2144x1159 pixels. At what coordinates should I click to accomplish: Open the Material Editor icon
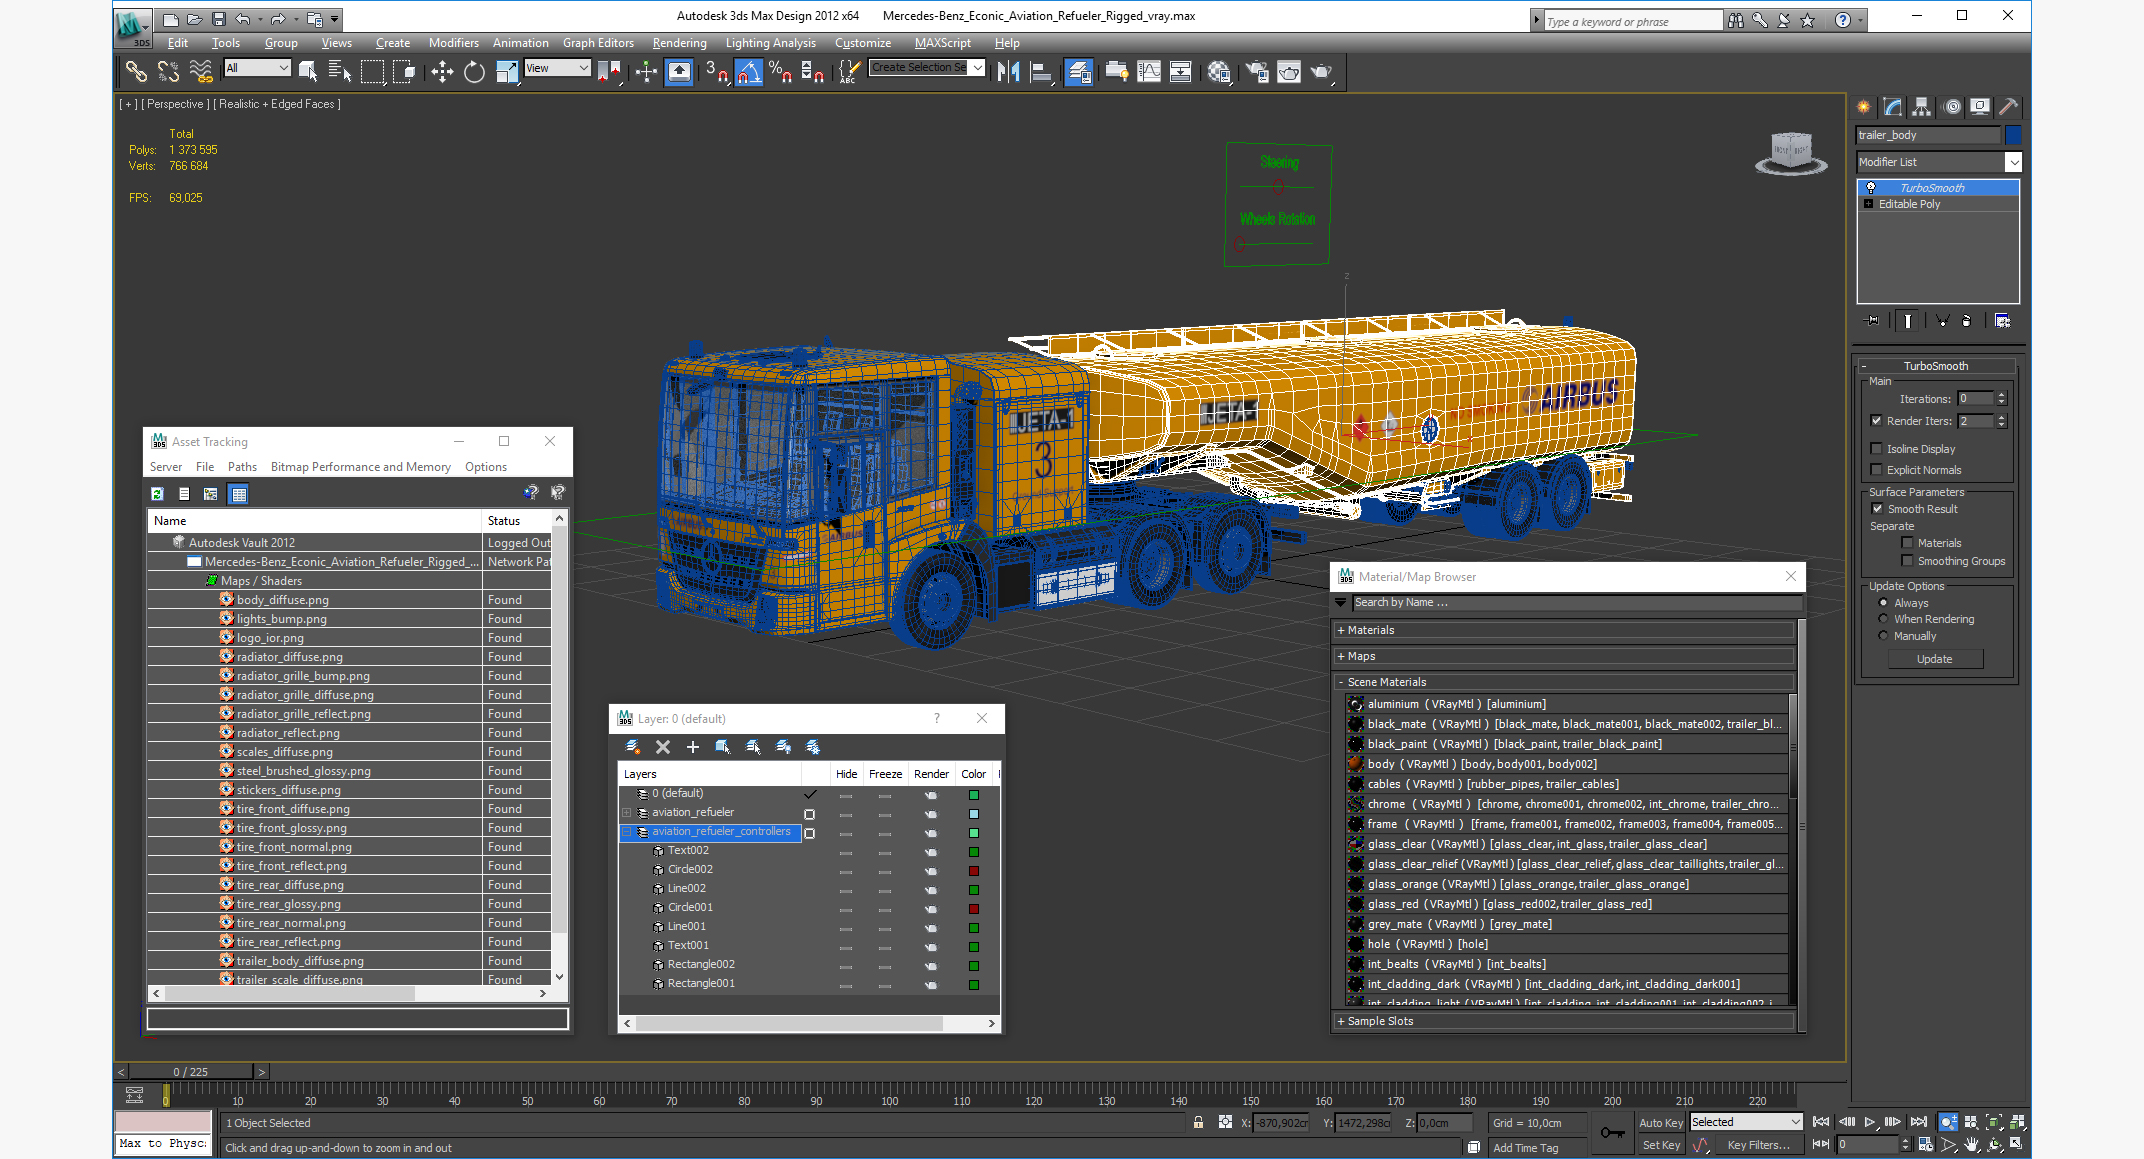tap(1219, 71)
